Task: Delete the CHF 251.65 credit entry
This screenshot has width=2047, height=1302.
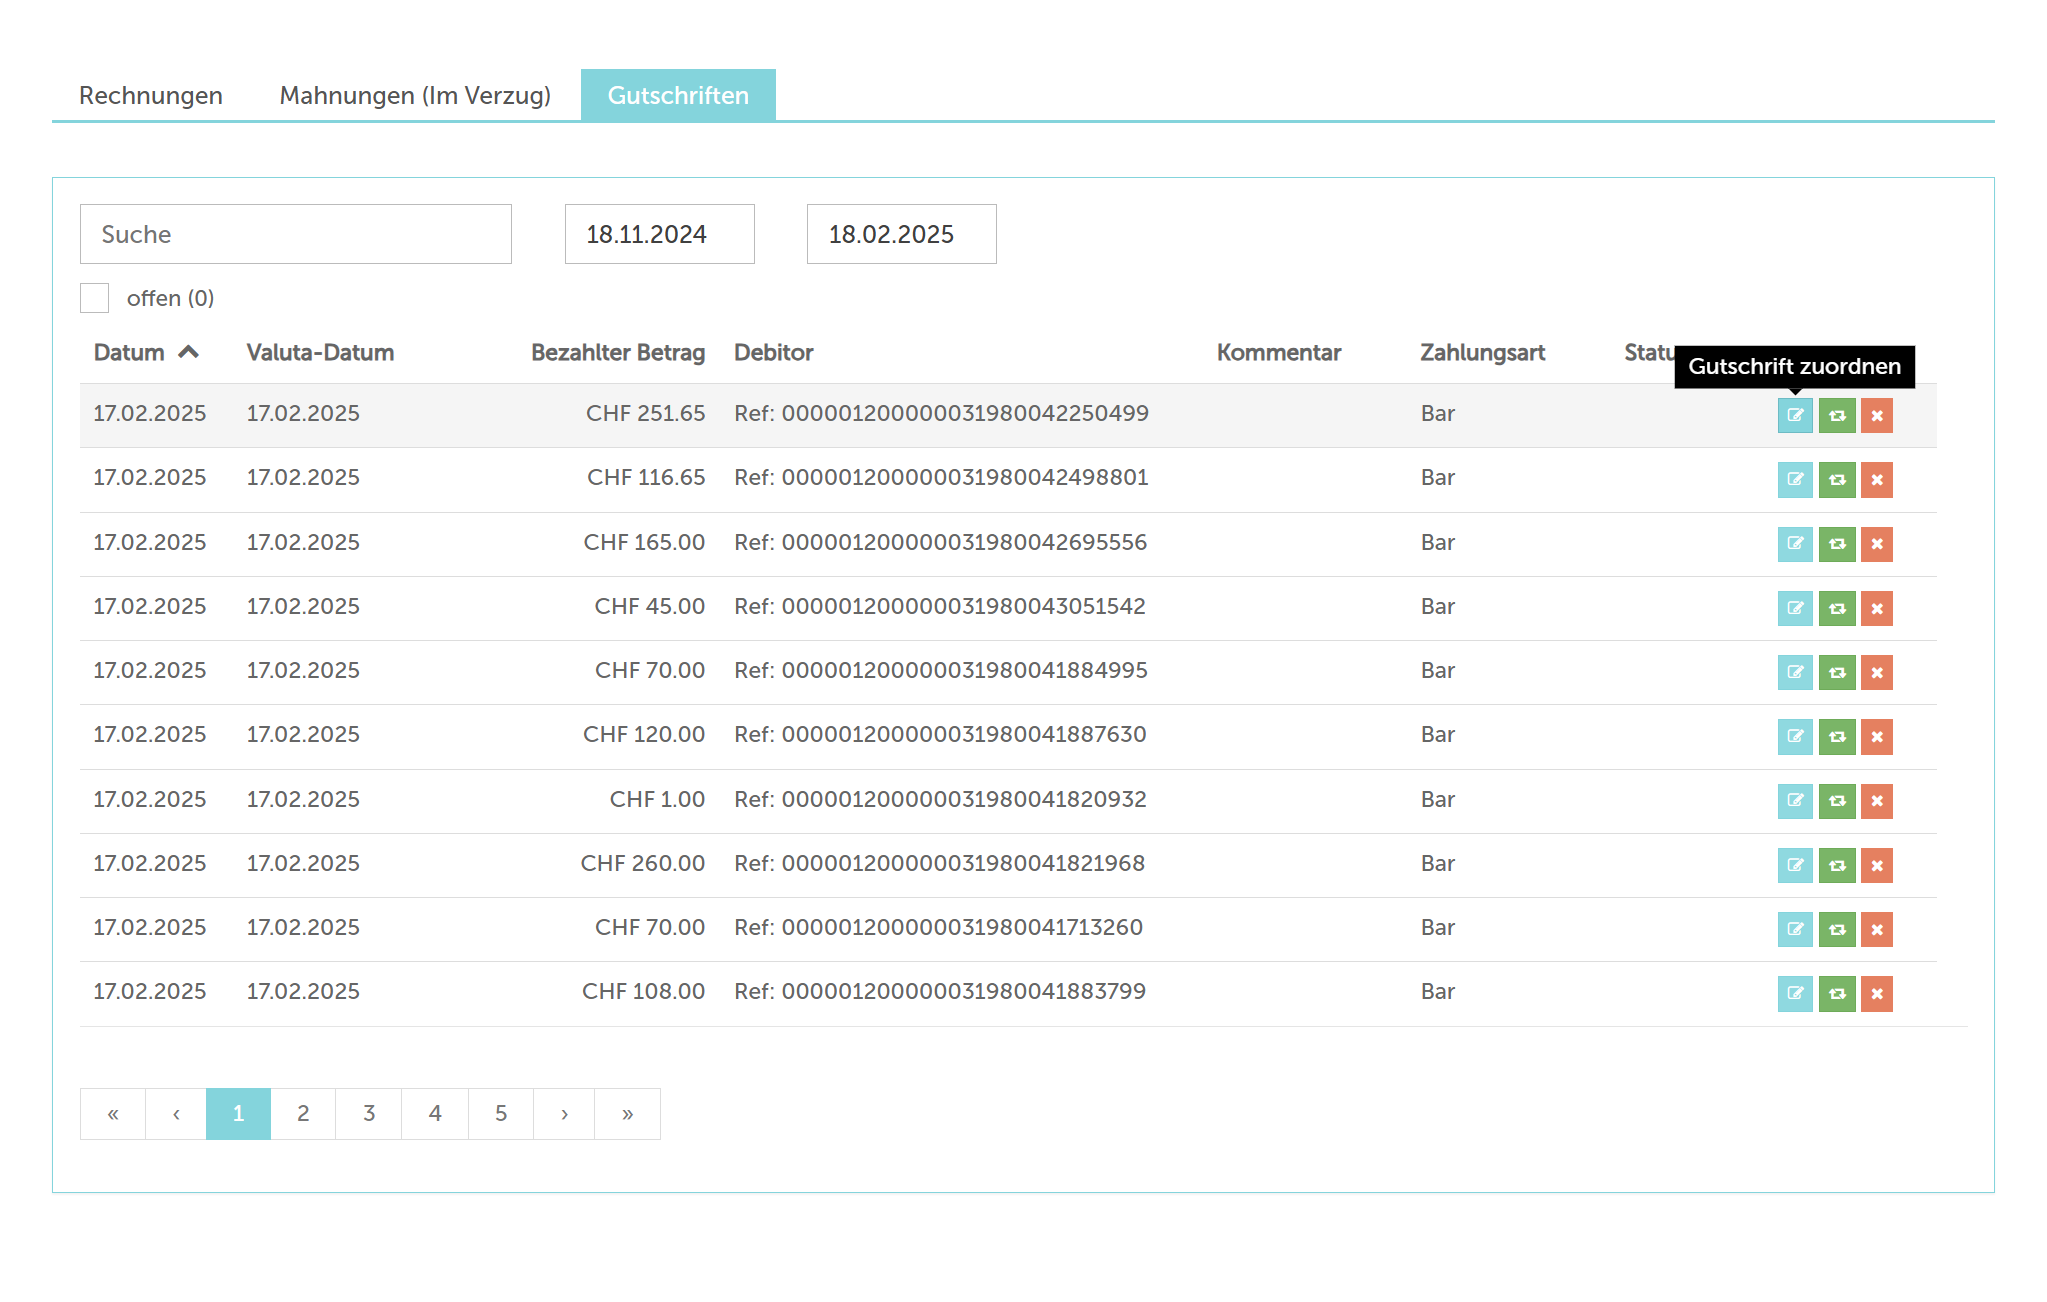Action: 1877,415
